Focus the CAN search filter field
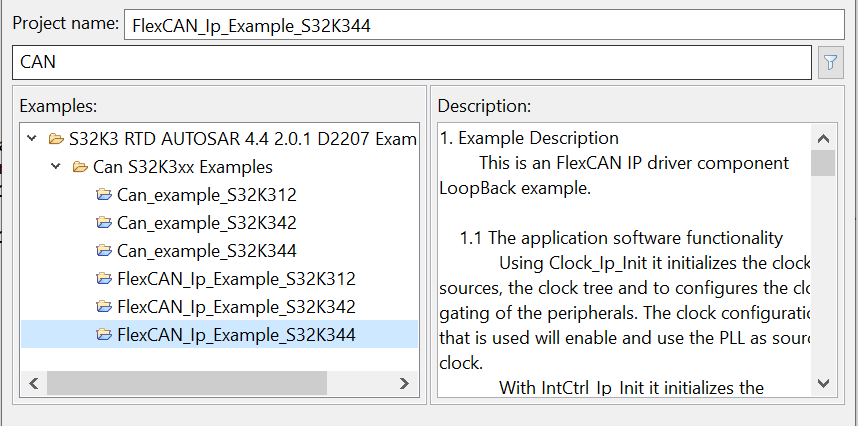Screen dimensions: 858x426 (411, 62)
